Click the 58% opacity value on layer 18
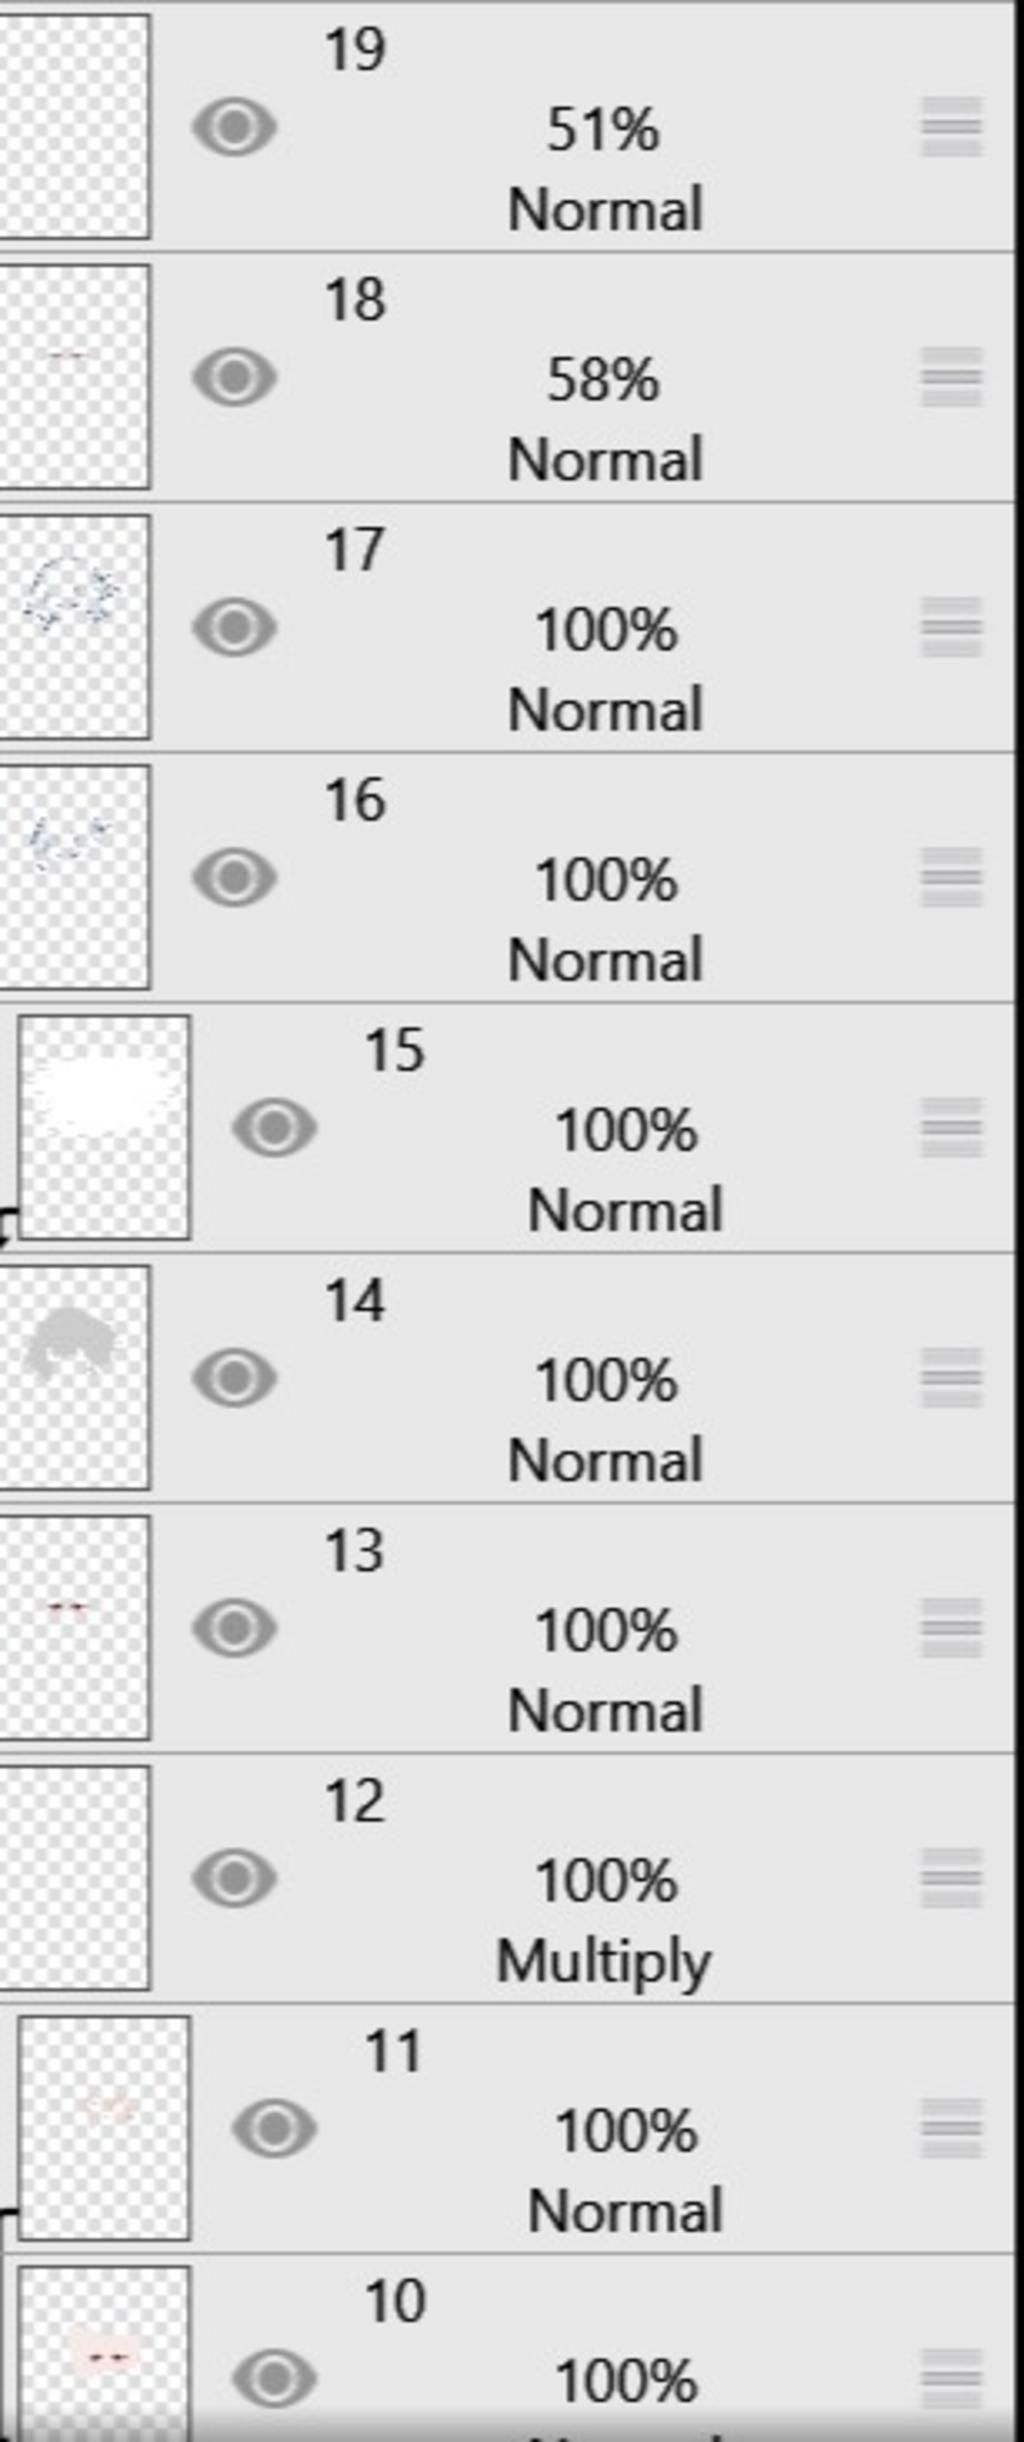 click(603, 380)
